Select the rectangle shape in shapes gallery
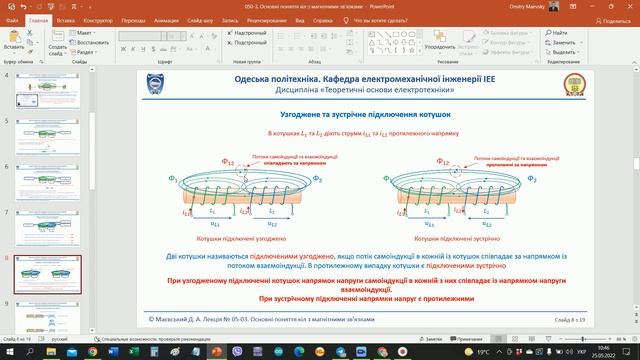 click(x=396, y=34)
